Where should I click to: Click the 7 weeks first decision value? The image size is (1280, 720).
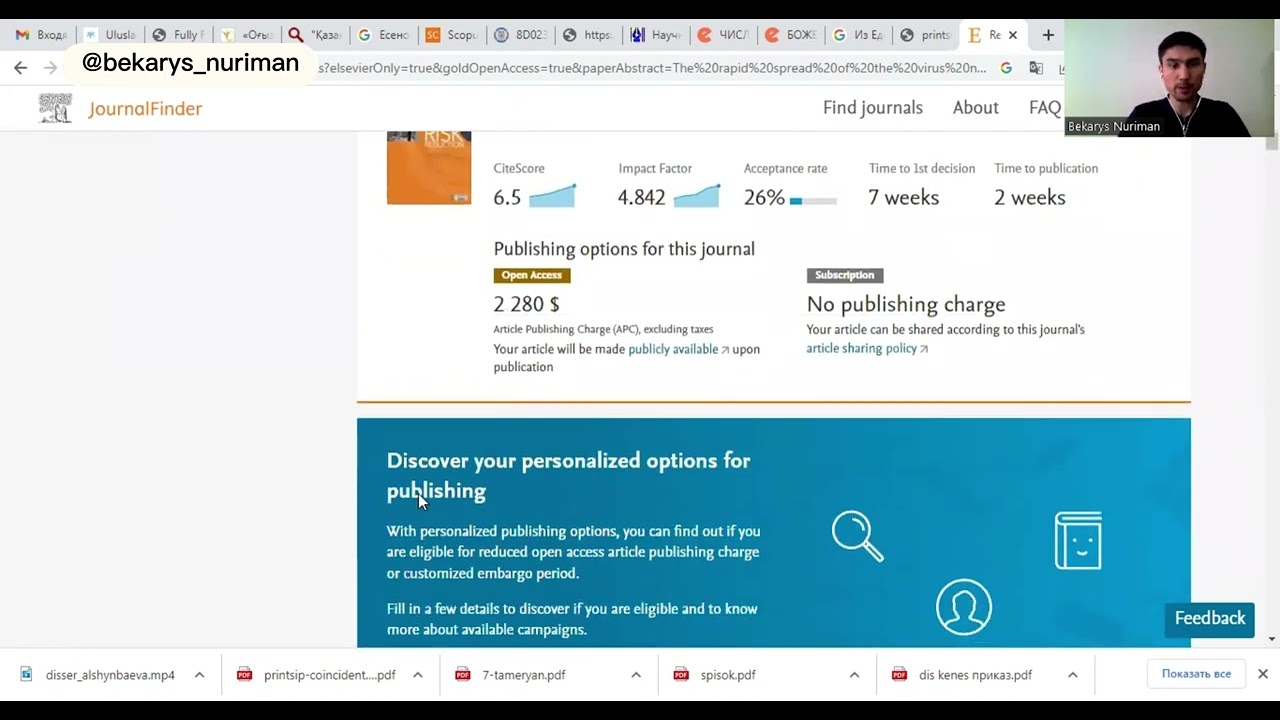click(904, 197)
